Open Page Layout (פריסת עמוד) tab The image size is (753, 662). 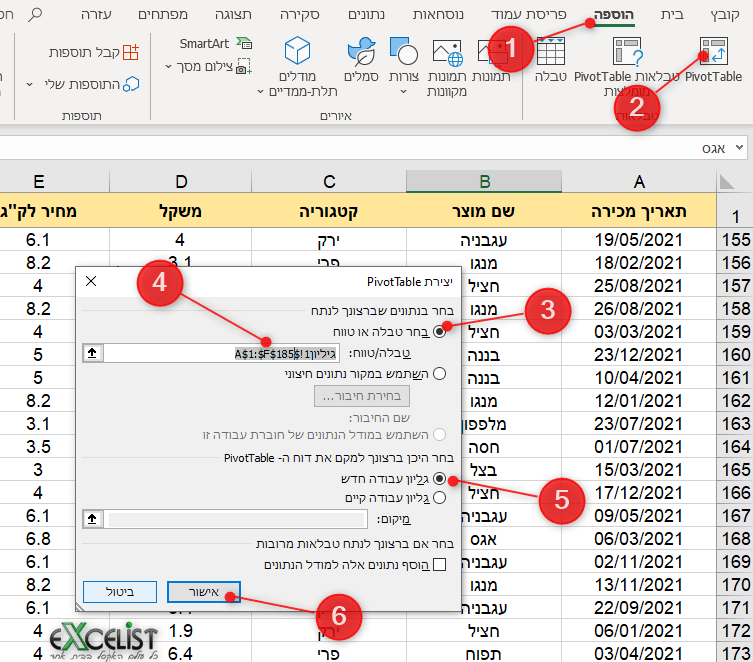(529, 15)
